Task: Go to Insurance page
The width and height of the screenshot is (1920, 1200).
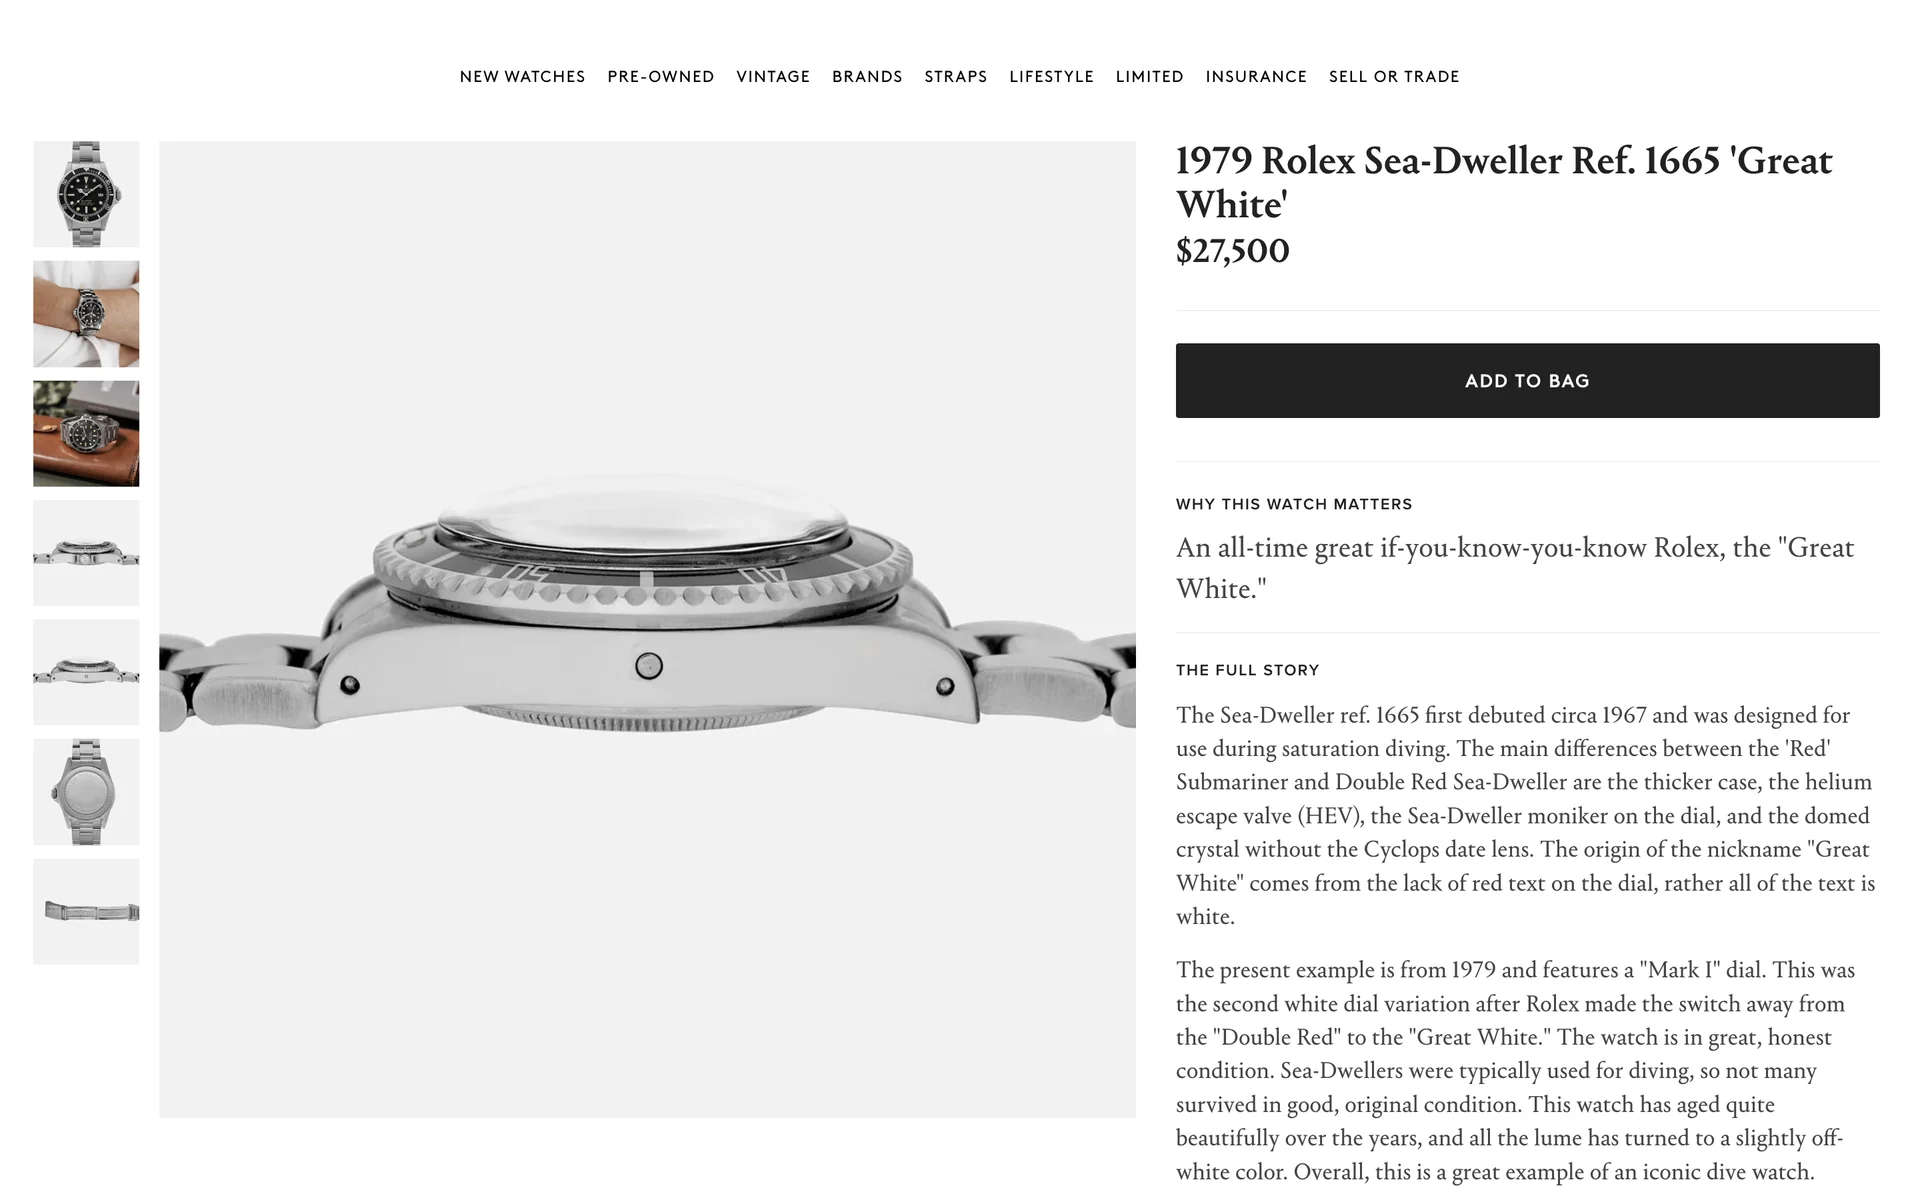Action: pyautogui.click(x=1256, y=77)
